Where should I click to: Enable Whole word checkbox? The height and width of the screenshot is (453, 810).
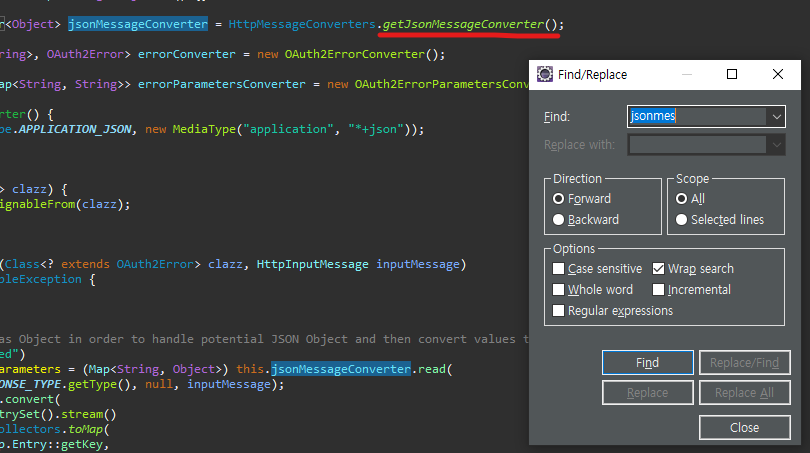(558, 290)
